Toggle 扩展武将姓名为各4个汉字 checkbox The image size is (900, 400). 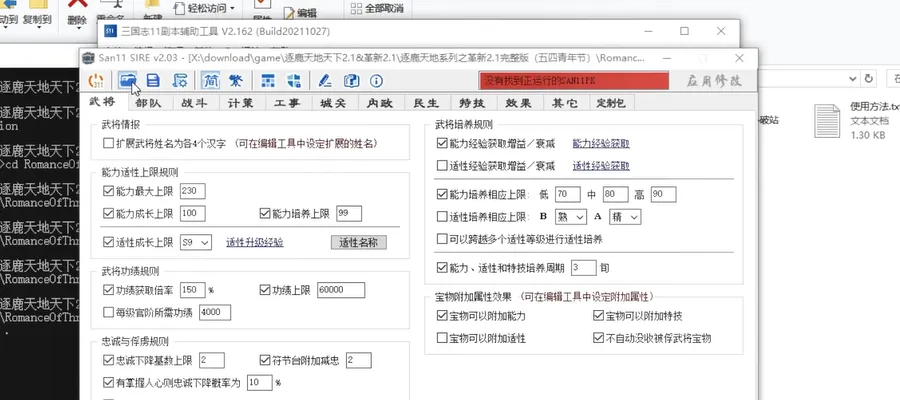coord(108,143)
